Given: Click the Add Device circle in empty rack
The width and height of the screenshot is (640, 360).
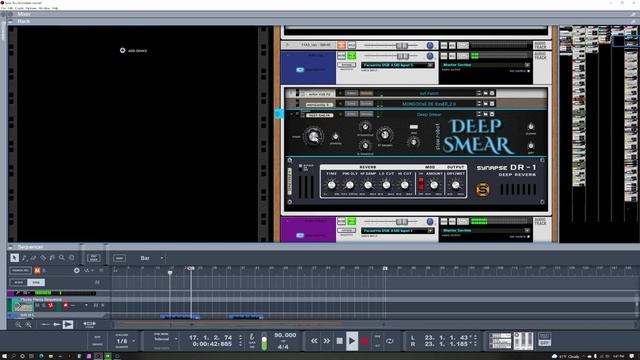Looking at the screenshot, I should point(122,50).
